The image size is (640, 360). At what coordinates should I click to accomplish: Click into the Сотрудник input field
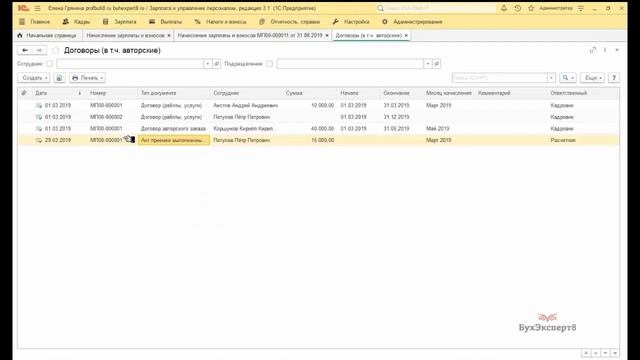130,64
